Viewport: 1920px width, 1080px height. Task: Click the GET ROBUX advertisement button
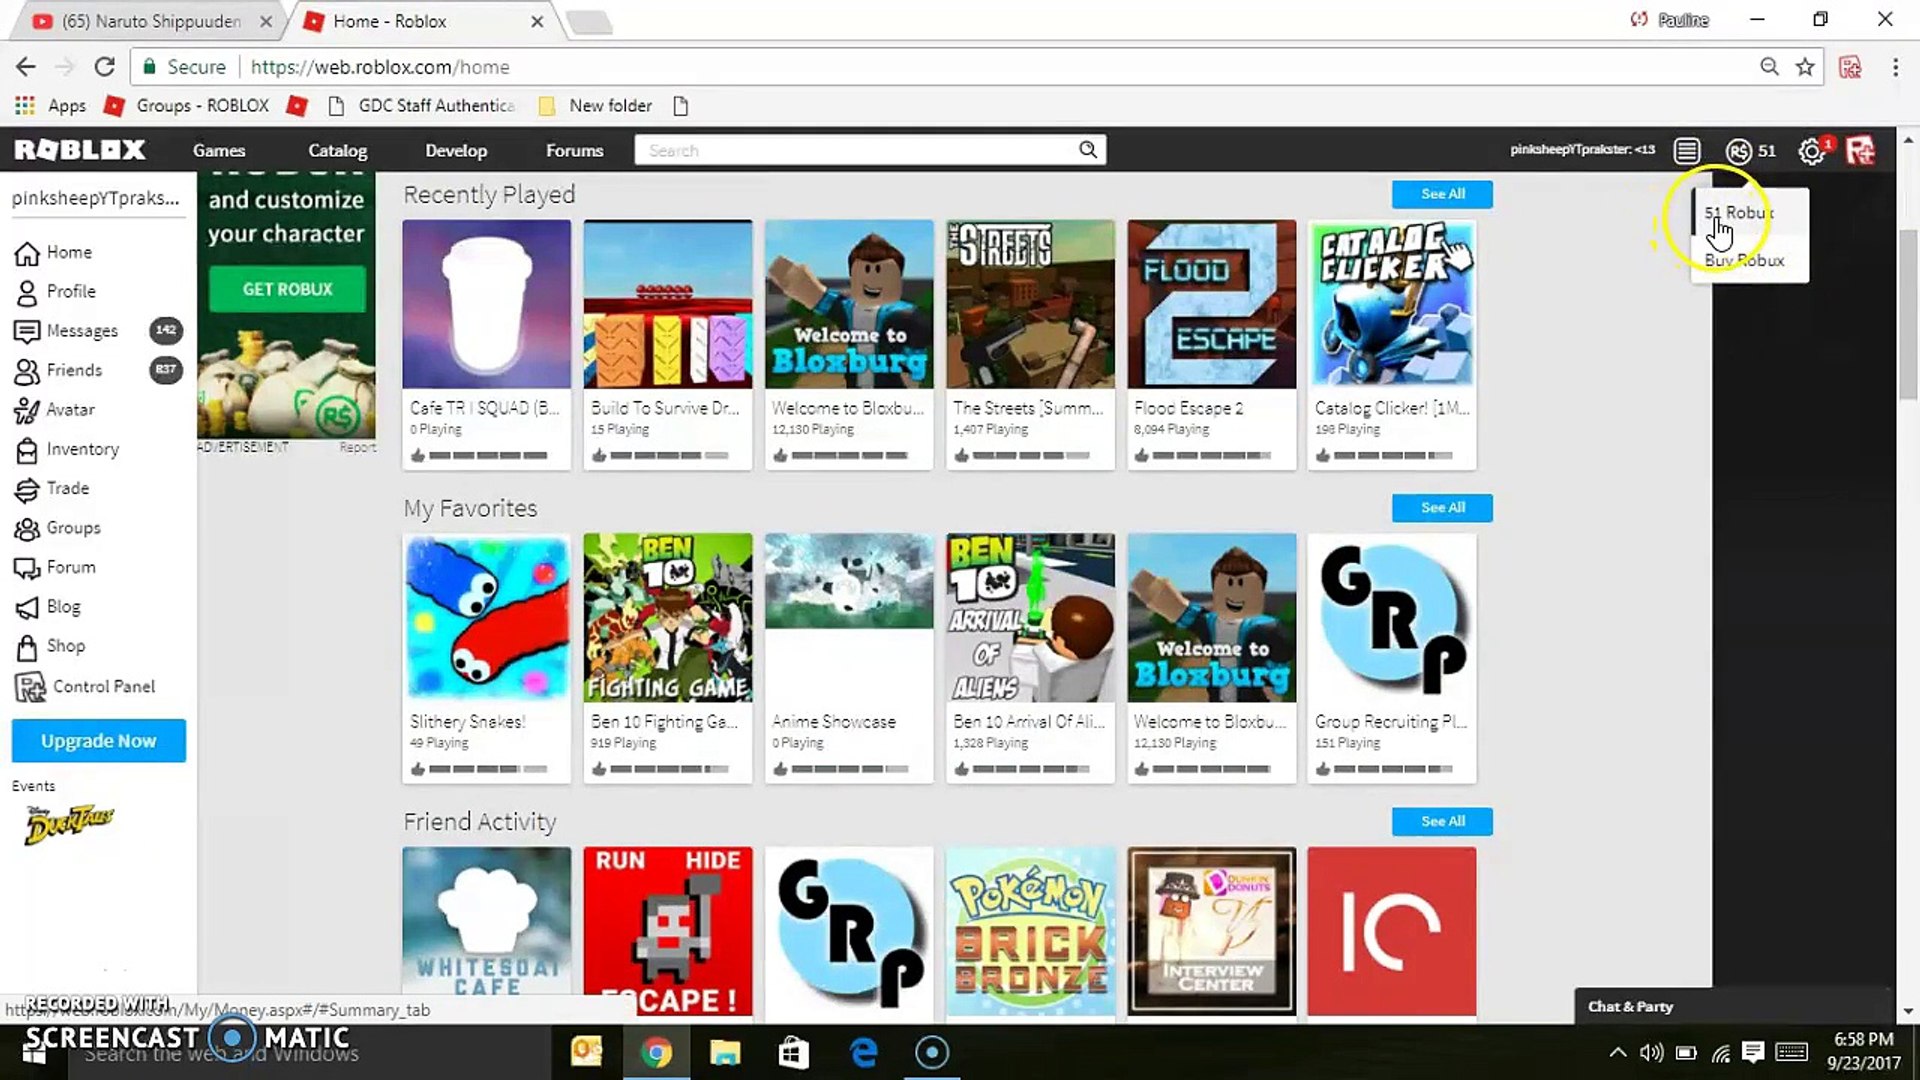(x=287, y=290)
